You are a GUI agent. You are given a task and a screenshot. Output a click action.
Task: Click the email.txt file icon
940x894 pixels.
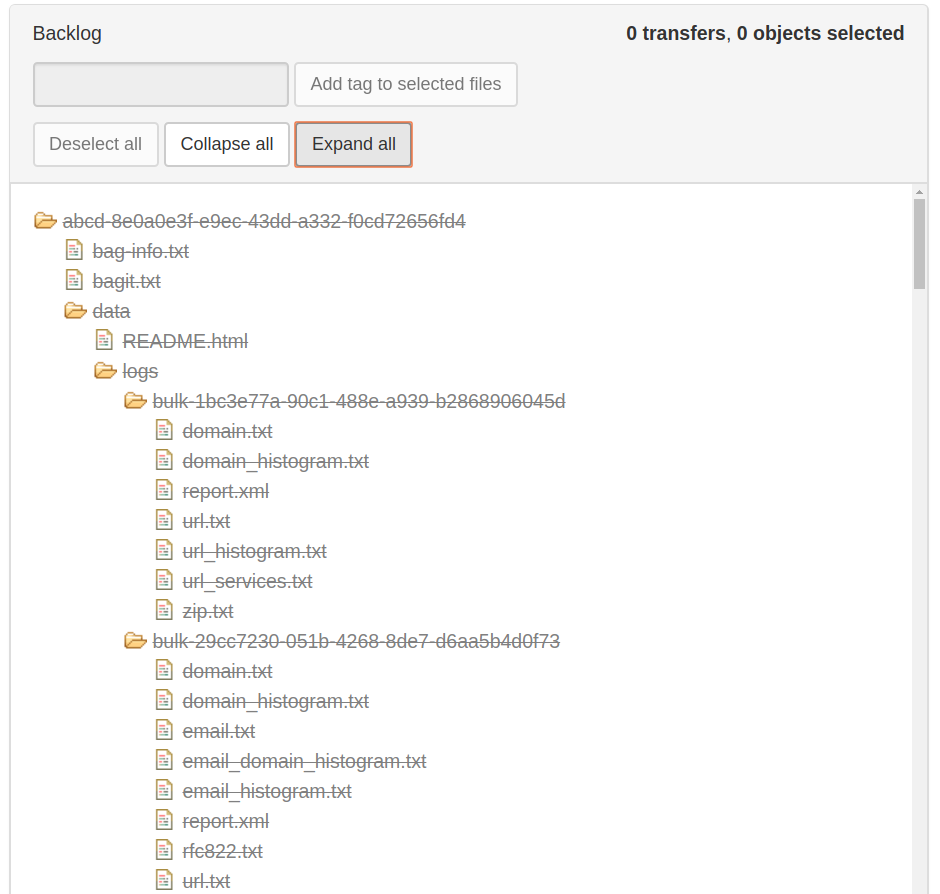[164, 731]
